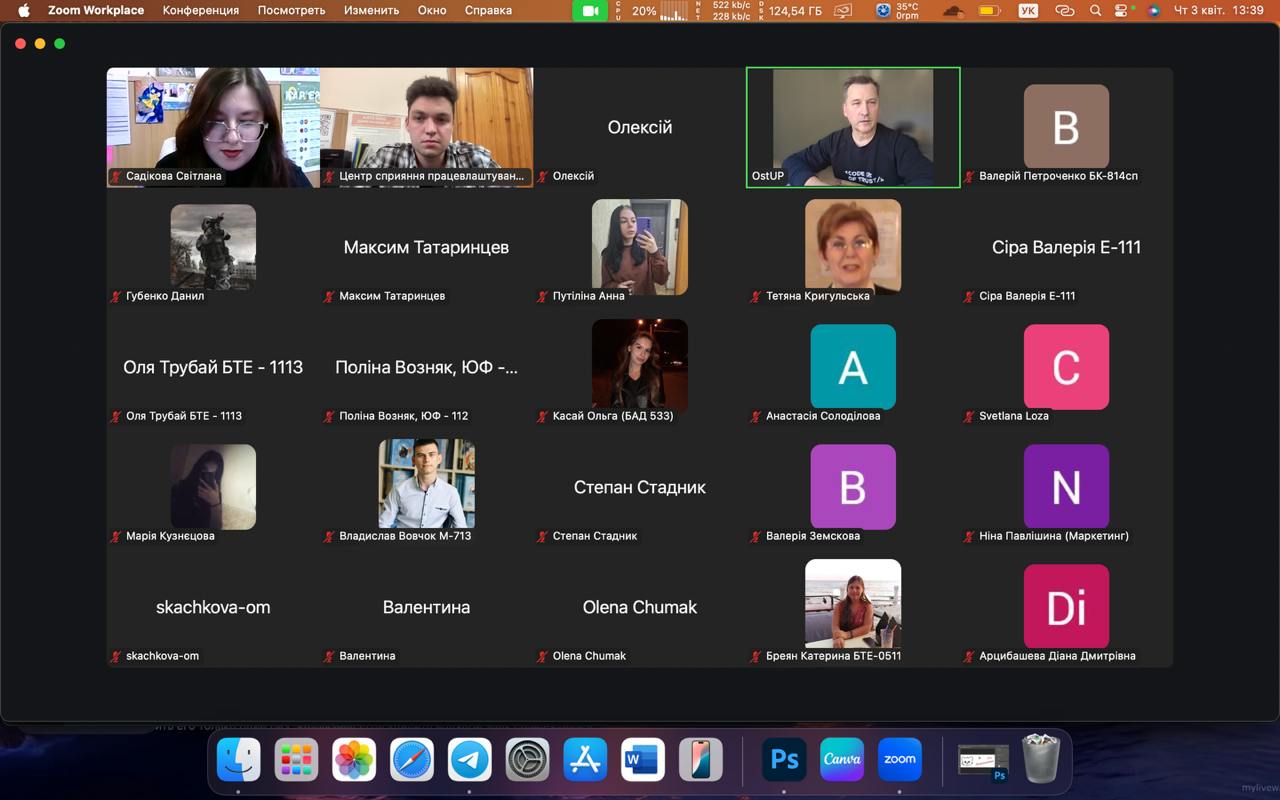The width and height of the screenshot is (1280, 800).
Task: Open the Справка menu
Action: (x=488, y=11)
